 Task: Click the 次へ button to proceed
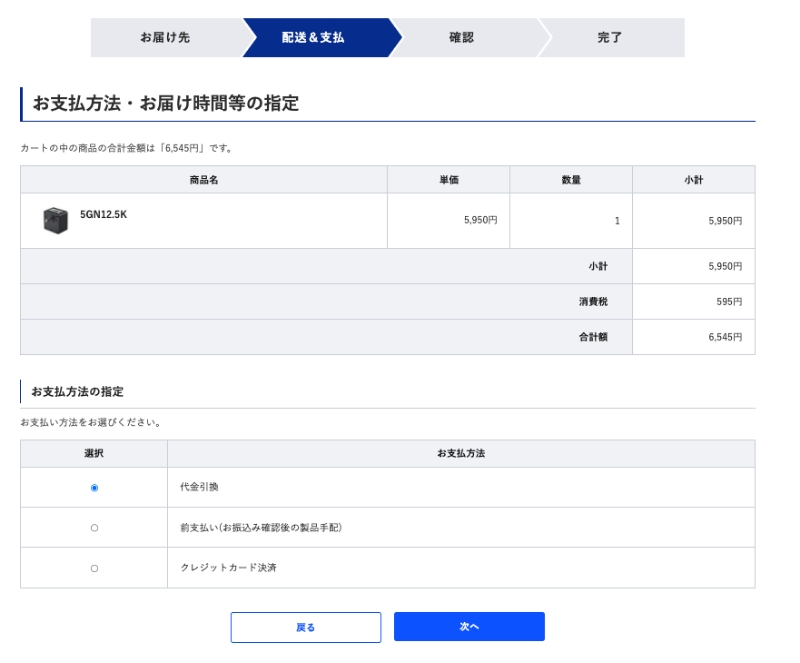click(x=470, y=625)
